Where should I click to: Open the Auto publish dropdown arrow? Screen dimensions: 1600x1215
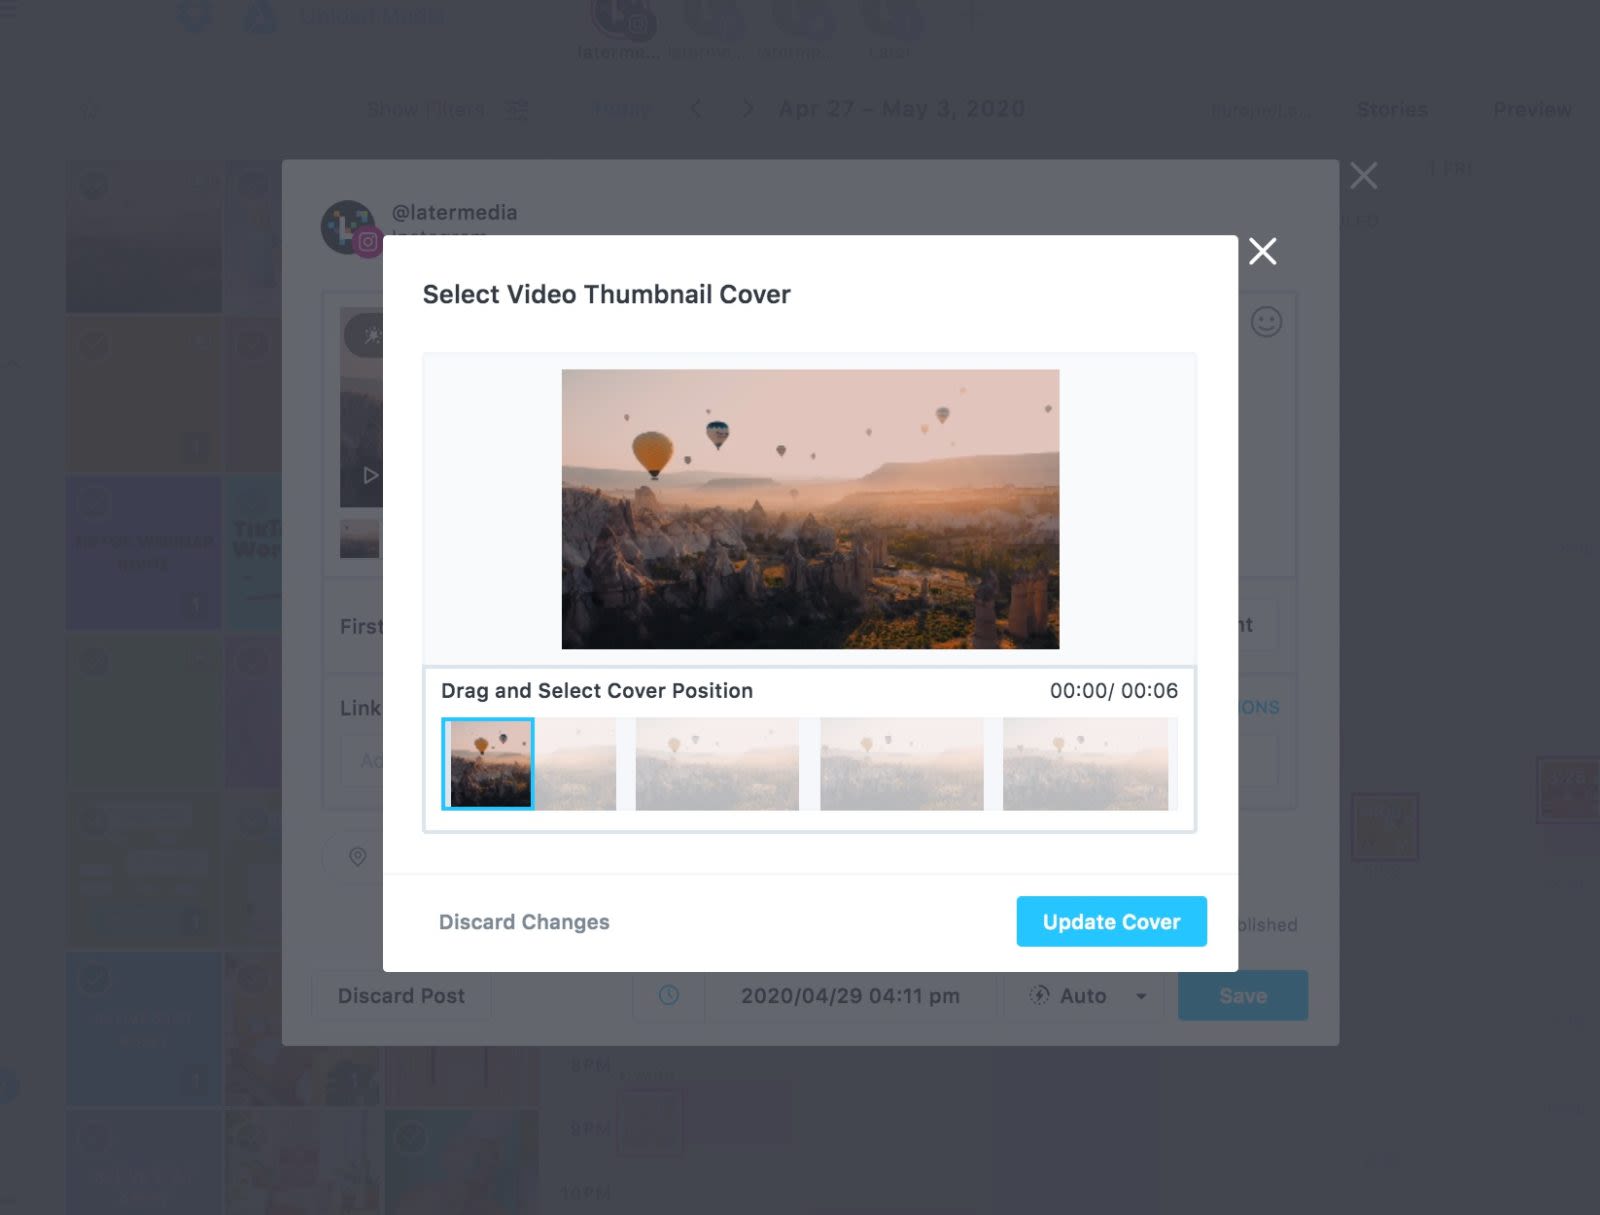1141,996
